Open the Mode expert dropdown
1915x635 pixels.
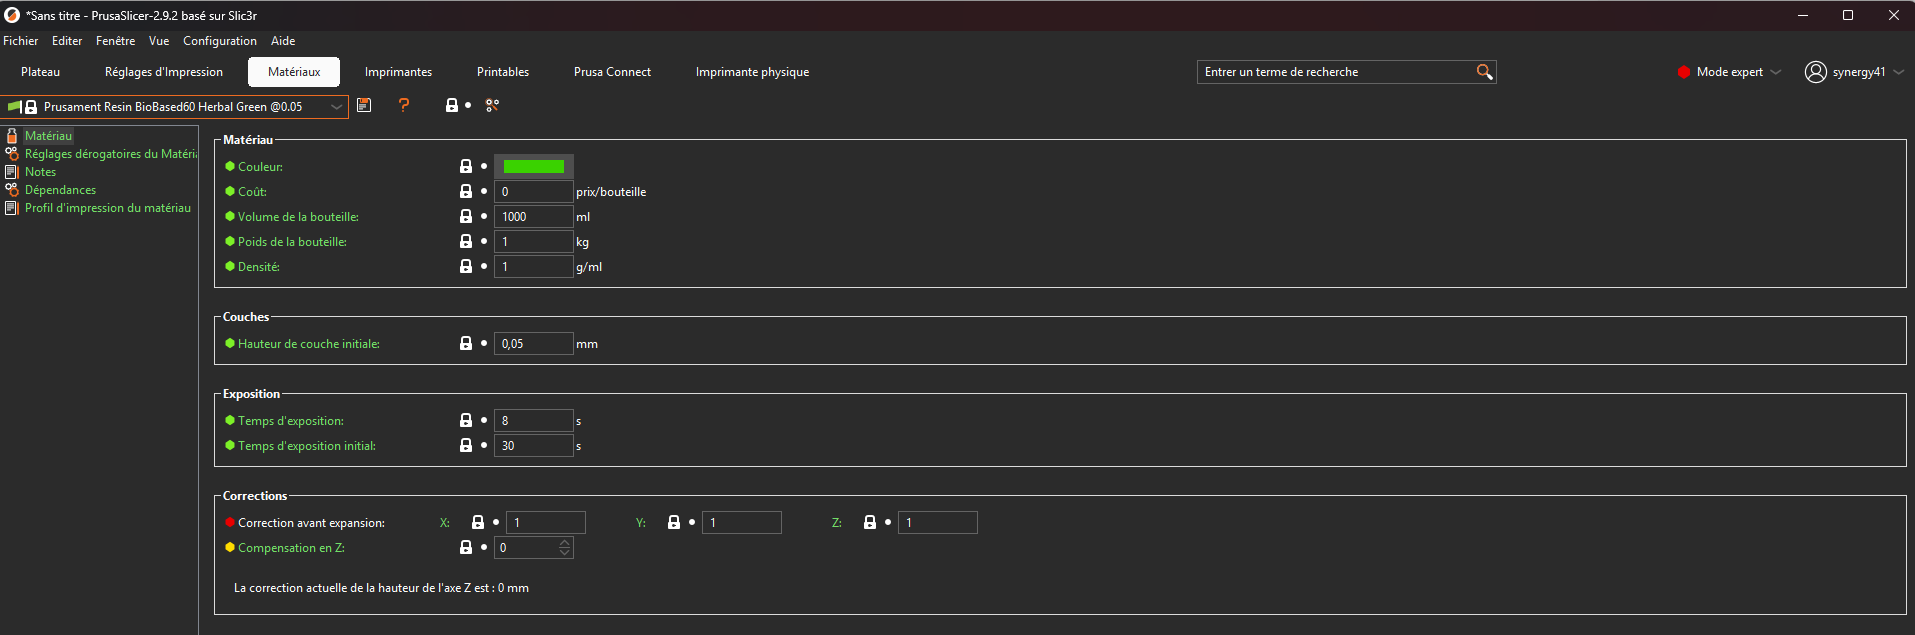tap(1730, 72)
